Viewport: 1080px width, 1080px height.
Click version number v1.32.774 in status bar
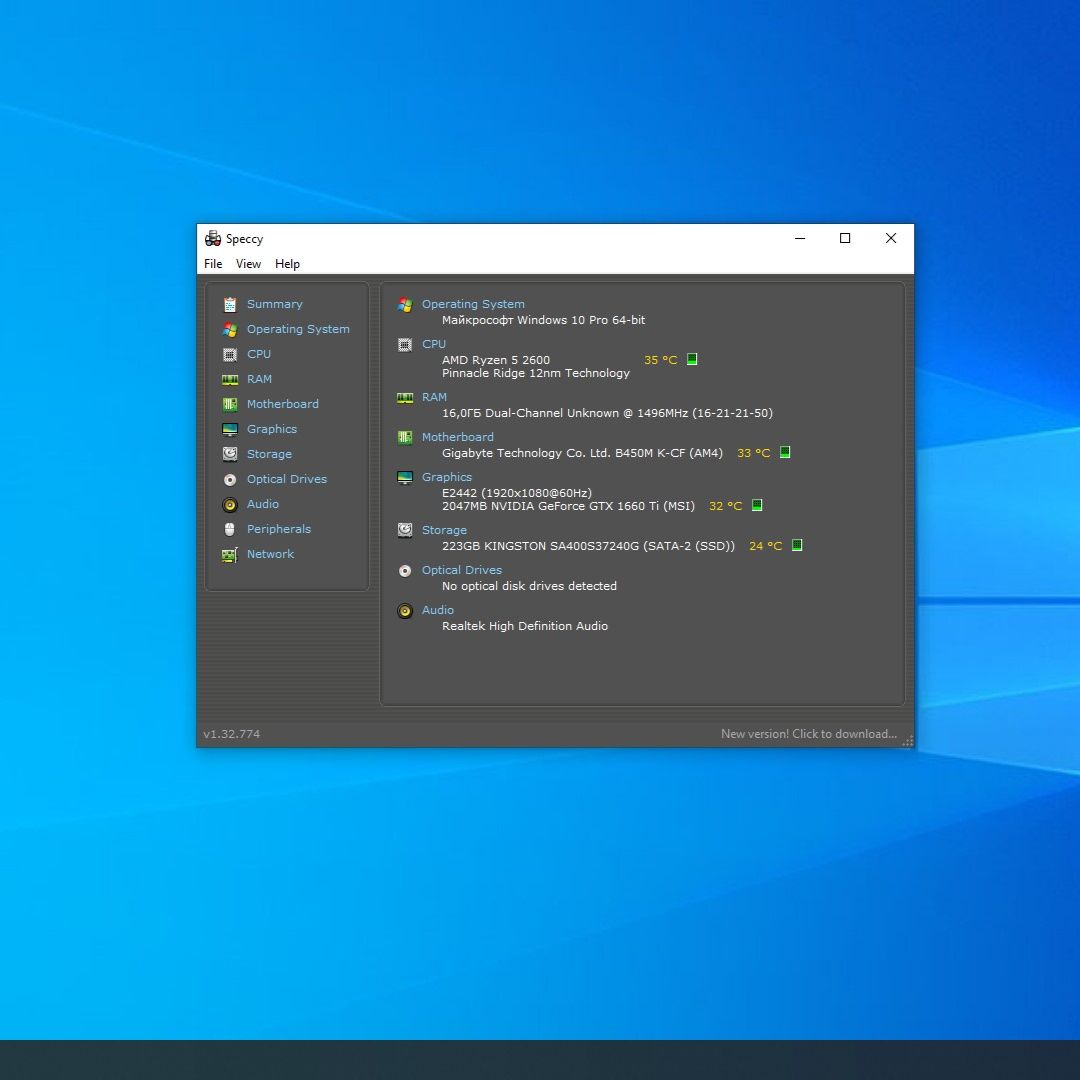pos(231,734)
